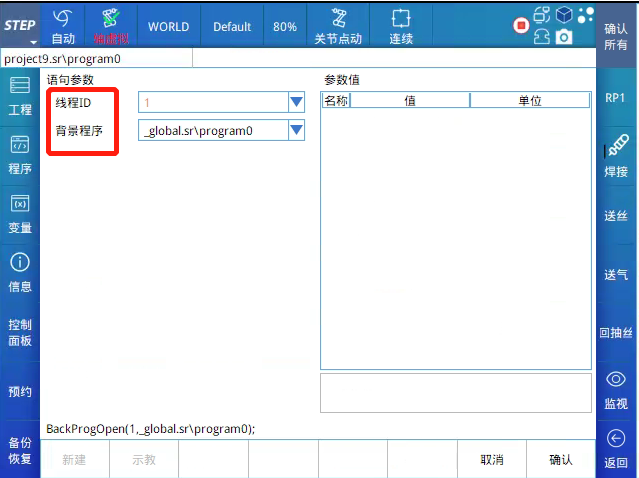The width and height of the screenshot is (639, 478).
Task: Click the 连续 continuous mode icon
Action: pos(401,25)
